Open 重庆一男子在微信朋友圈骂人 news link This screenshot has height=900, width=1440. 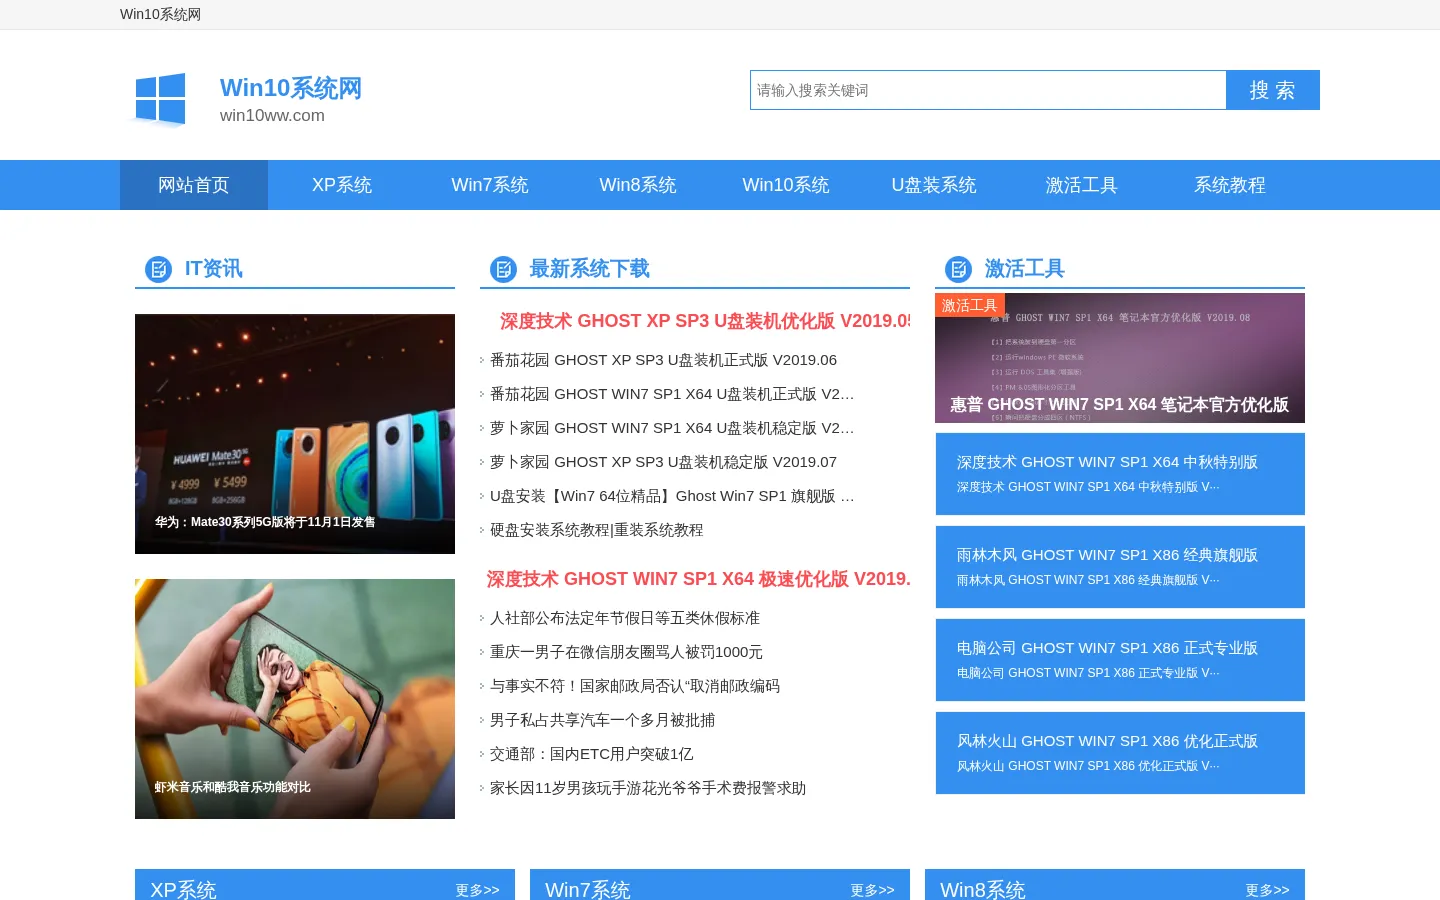[626, 652]
